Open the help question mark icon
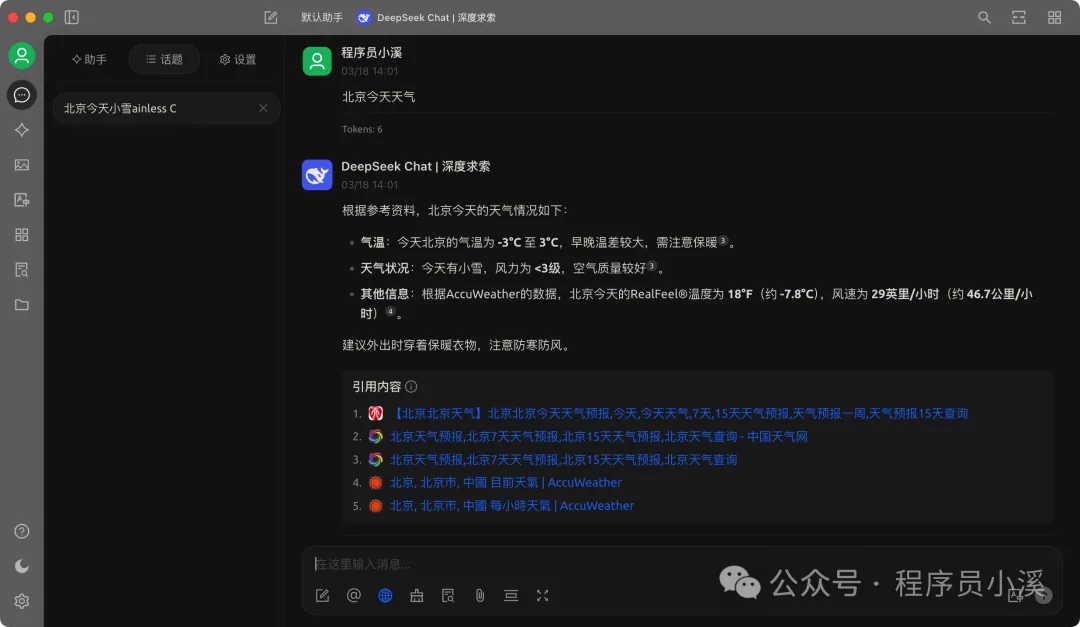The height and width of the screenshot is (627, 1080). click(21, 531)
